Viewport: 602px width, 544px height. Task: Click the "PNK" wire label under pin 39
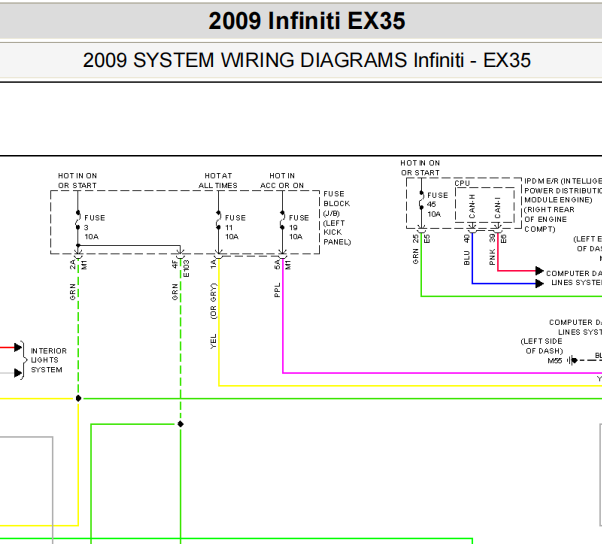(492, 257)
